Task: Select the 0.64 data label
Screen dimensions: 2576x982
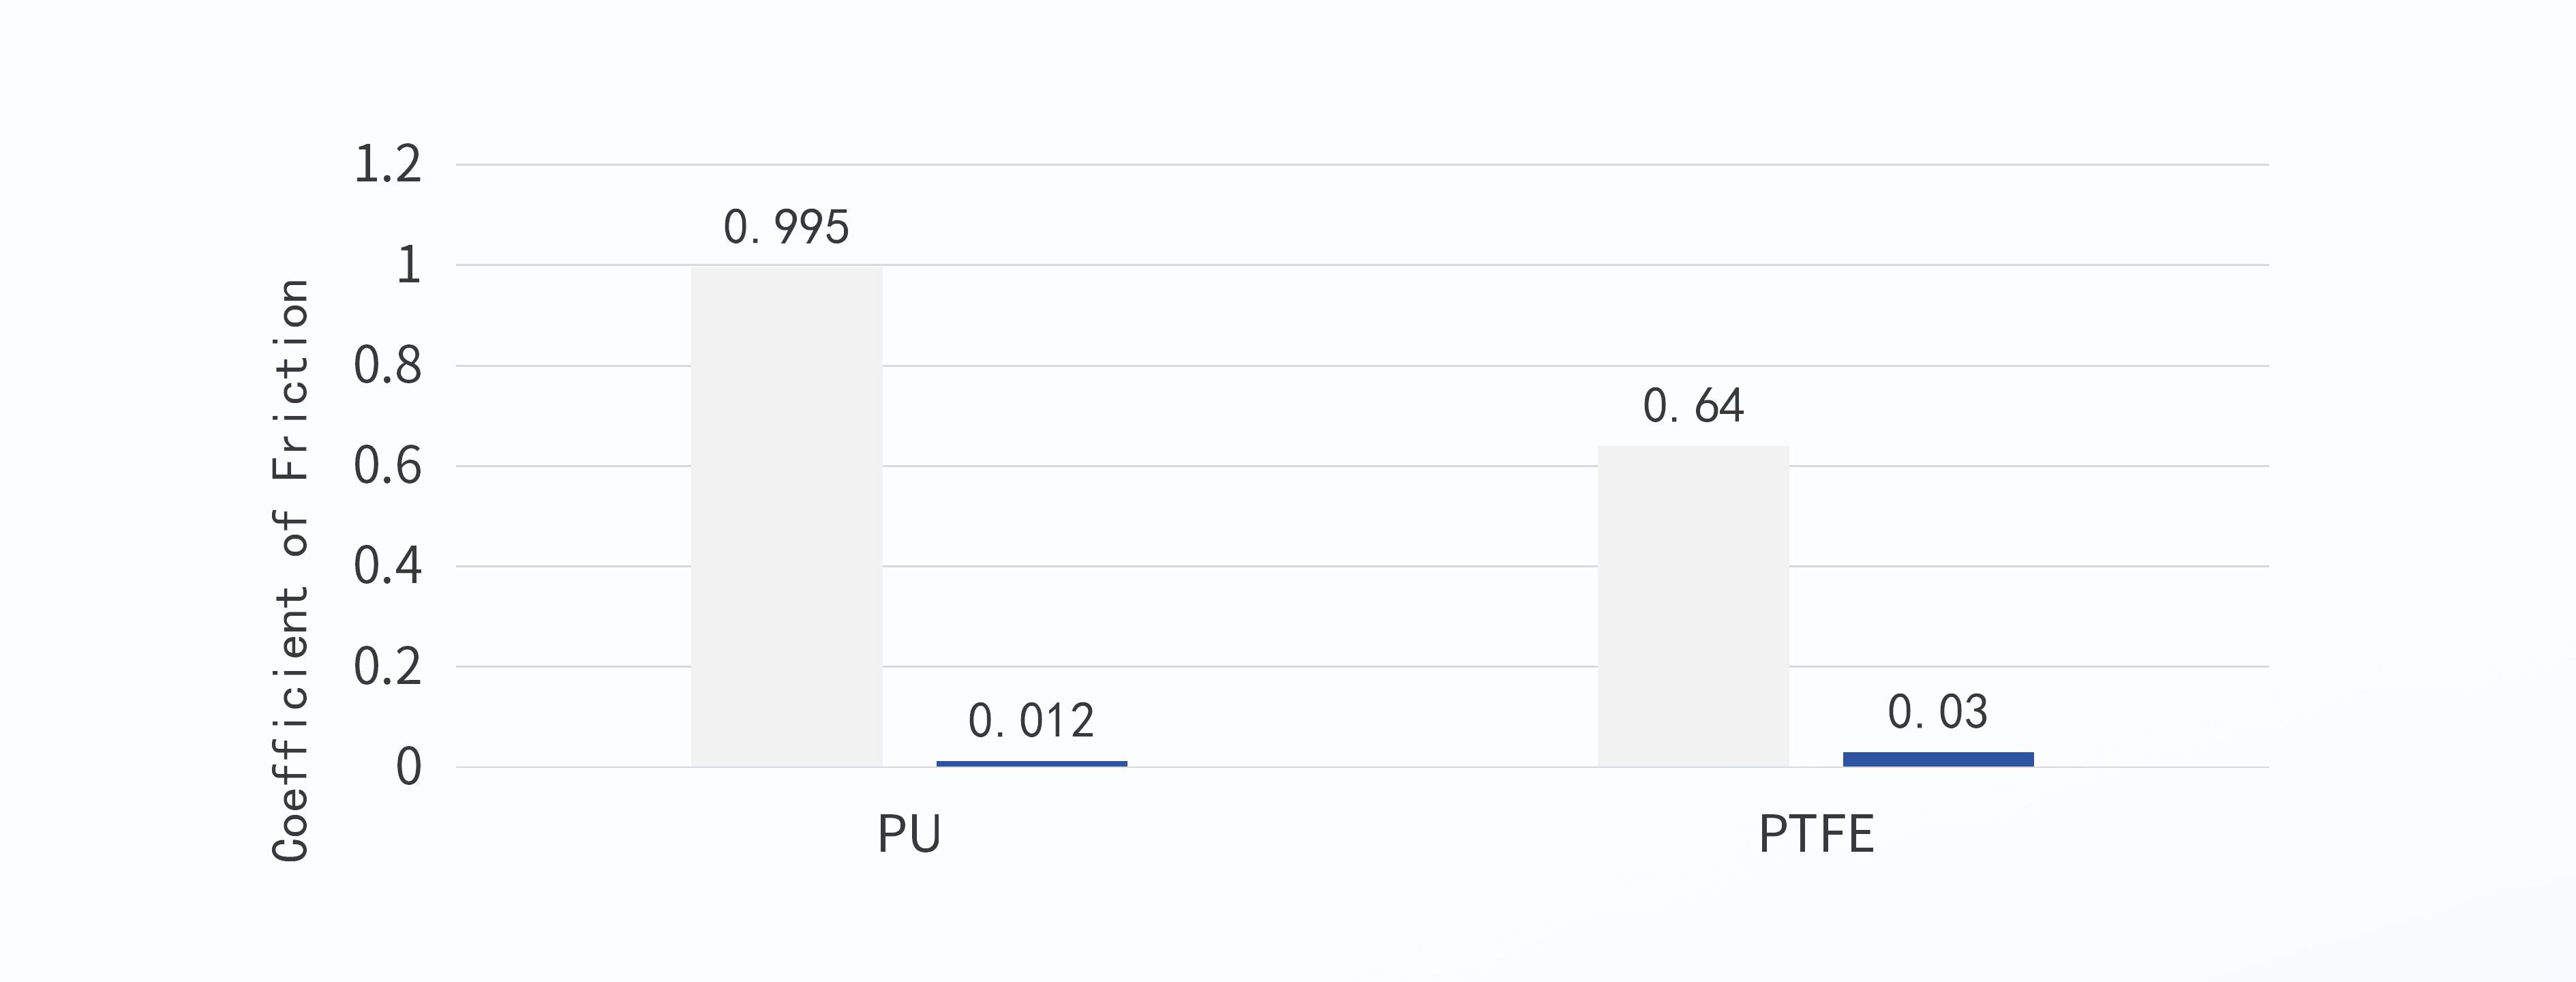Action: pos(1693,406)
